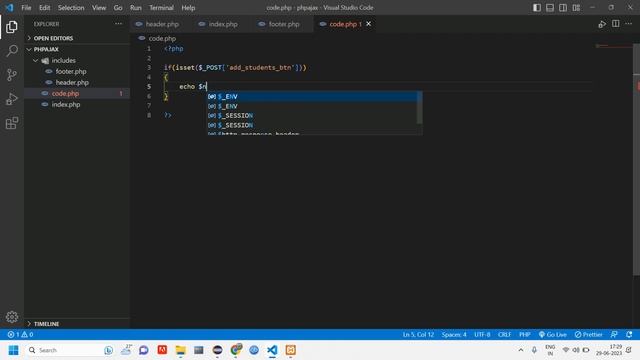Open the File menu
The height and width of the screenshot is (360, 640).
[26, 8]
